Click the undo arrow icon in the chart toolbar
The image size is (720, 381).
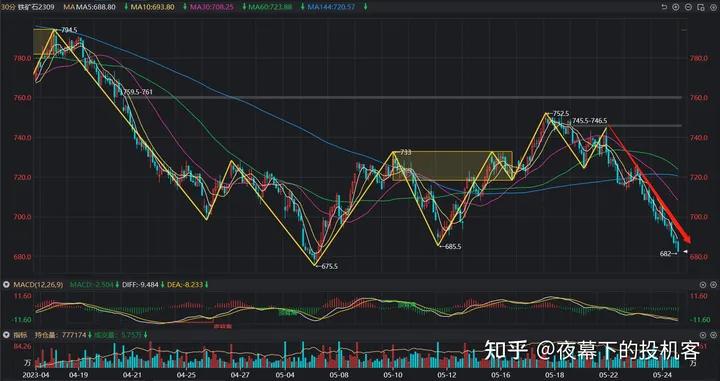664,7
